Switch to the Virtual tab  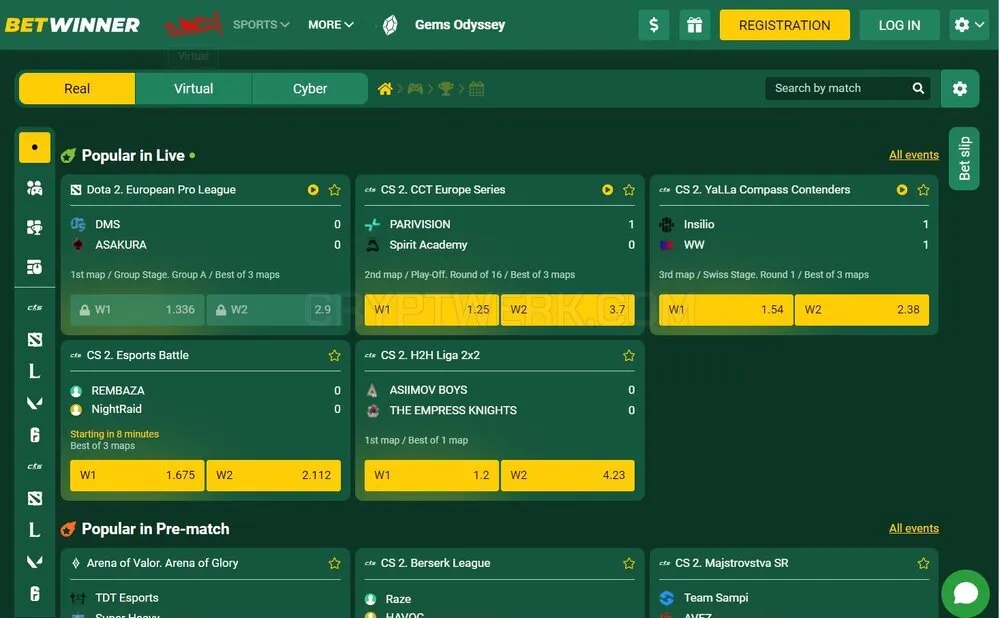pos(193,89)
